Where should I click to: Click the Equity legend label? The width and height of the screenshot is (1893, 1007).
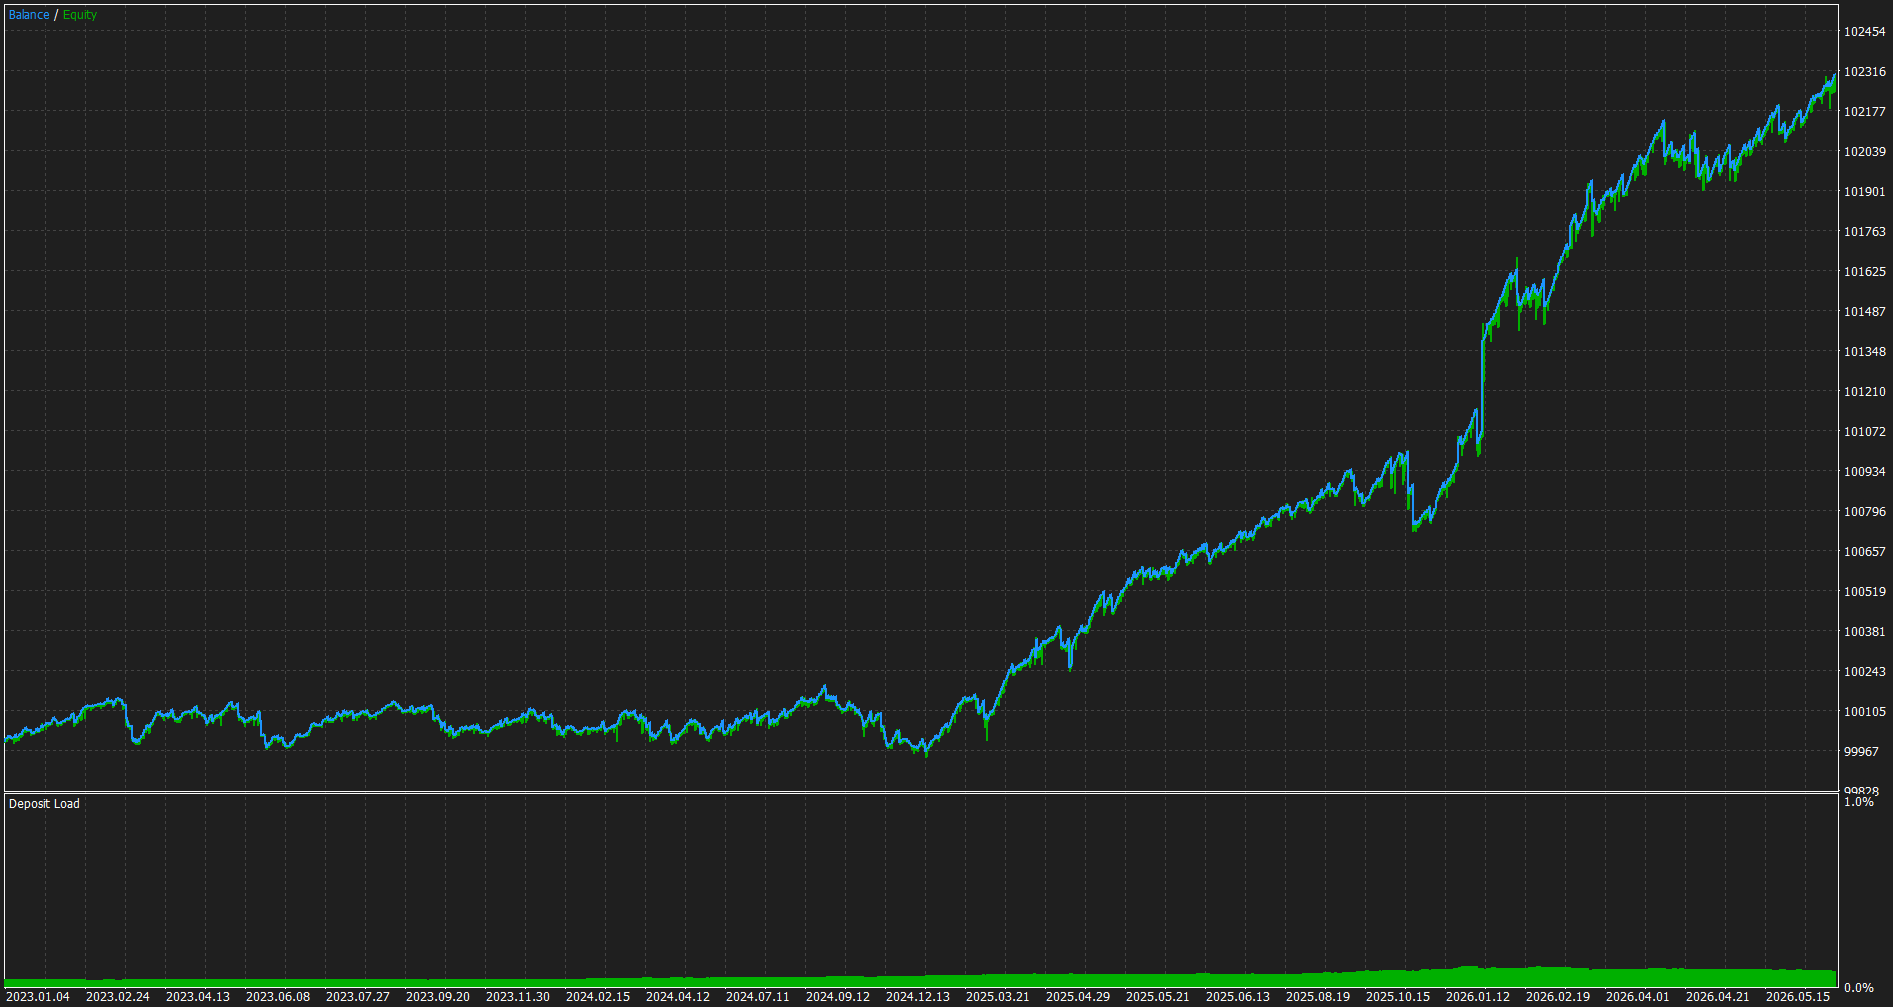[x=80, y=15]
